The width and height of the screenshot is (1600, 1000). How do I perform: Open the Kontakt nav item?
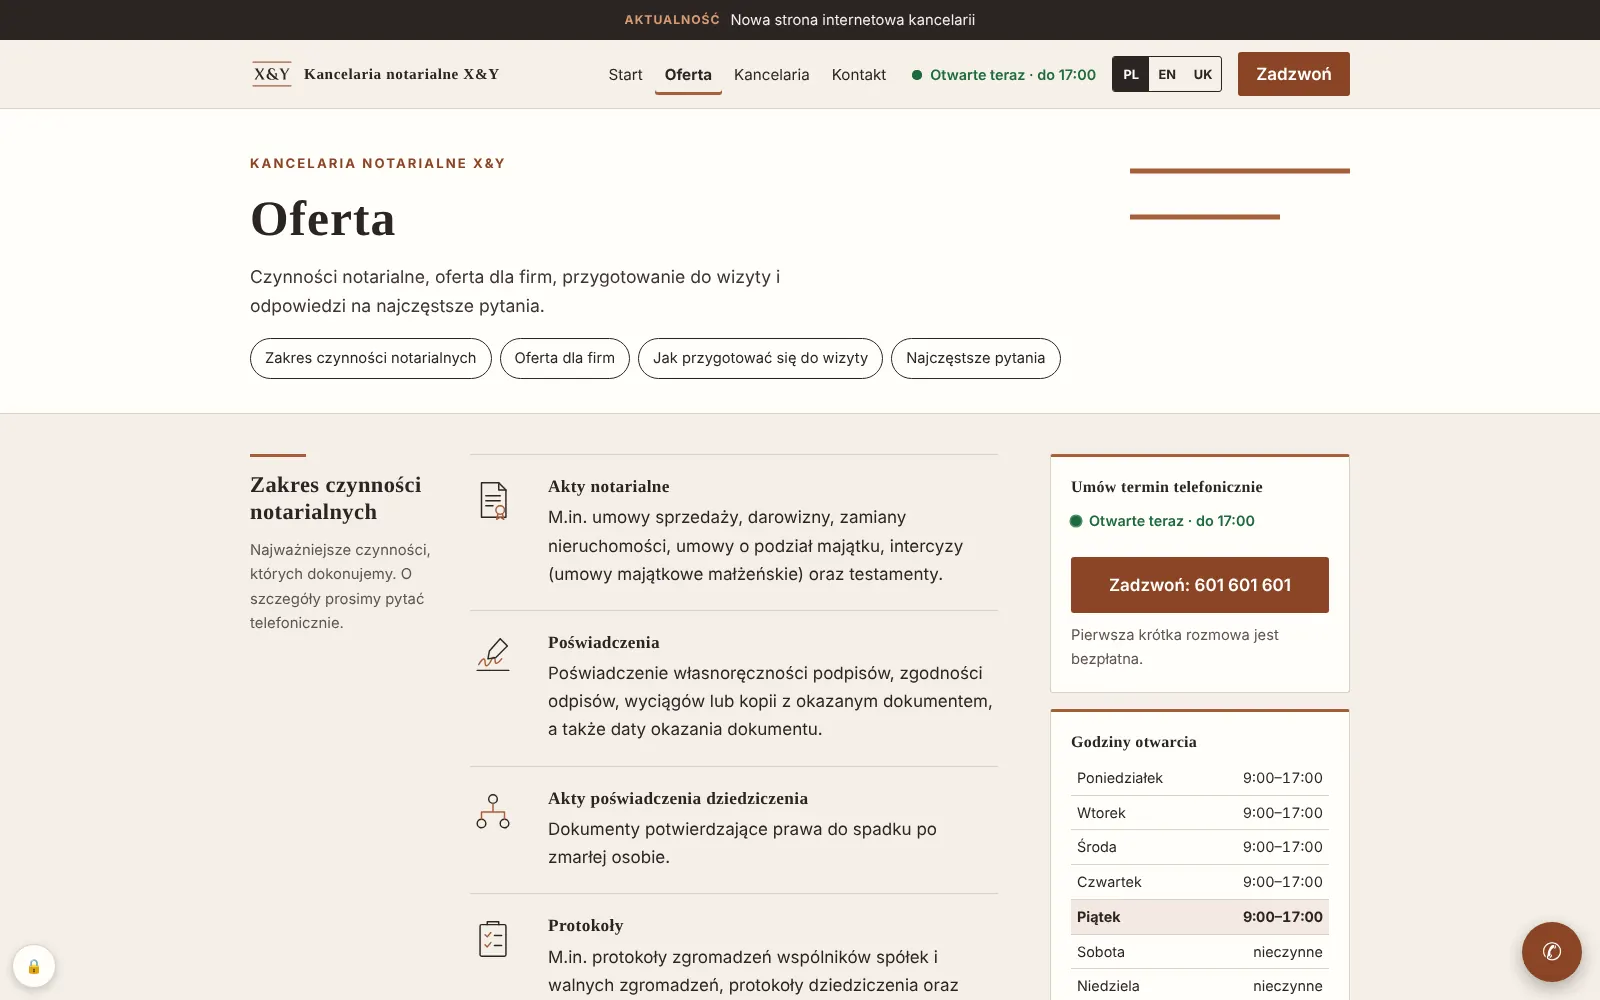(859, 74)
